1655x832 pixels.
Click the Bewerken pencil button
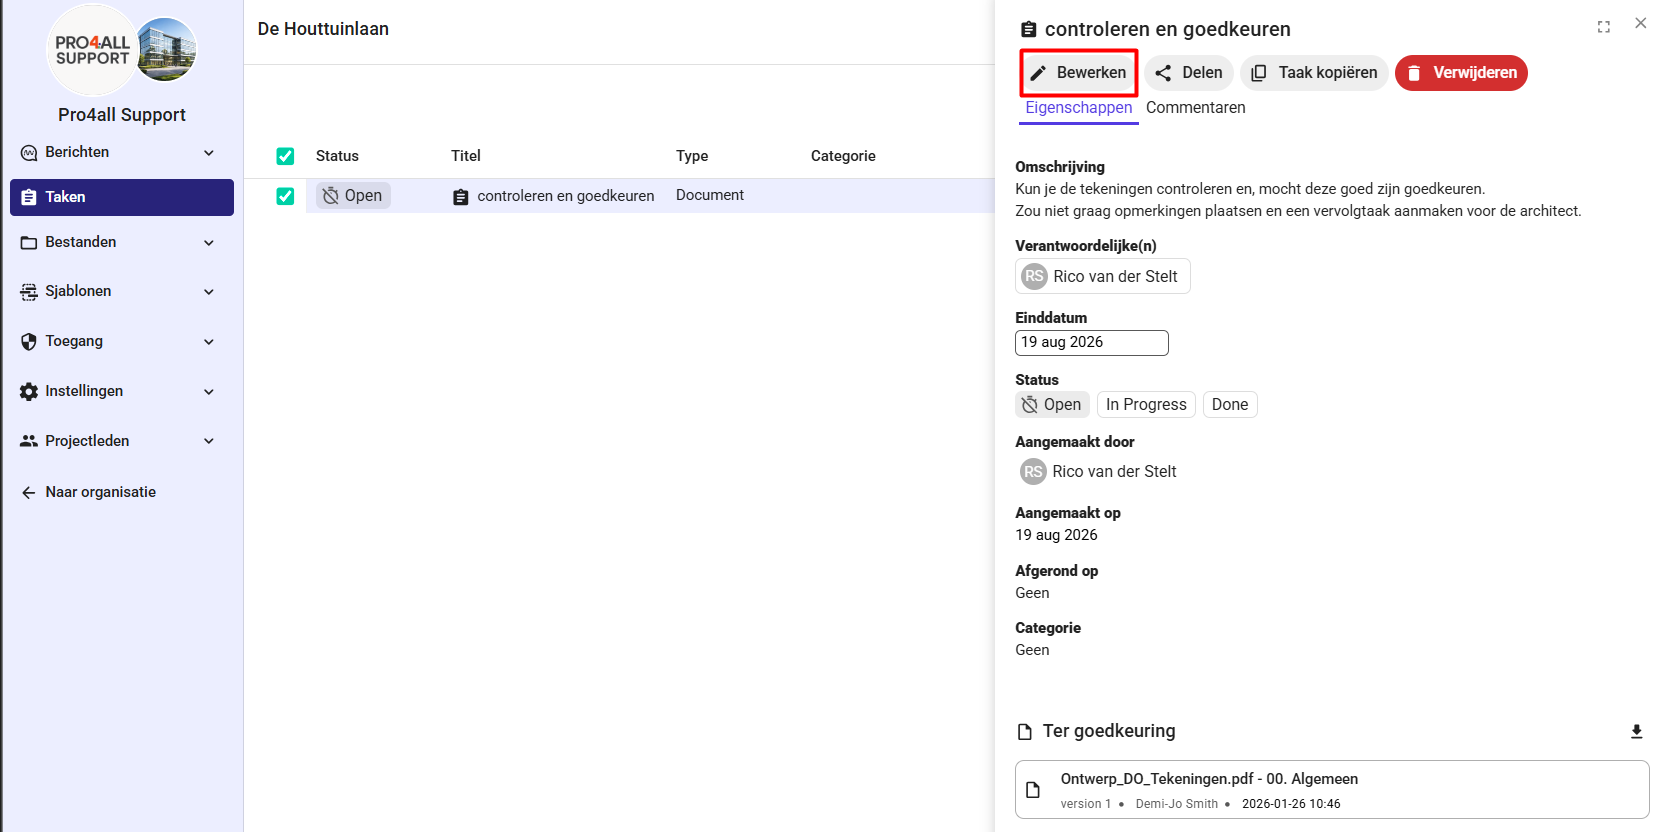click(1078, 73)
